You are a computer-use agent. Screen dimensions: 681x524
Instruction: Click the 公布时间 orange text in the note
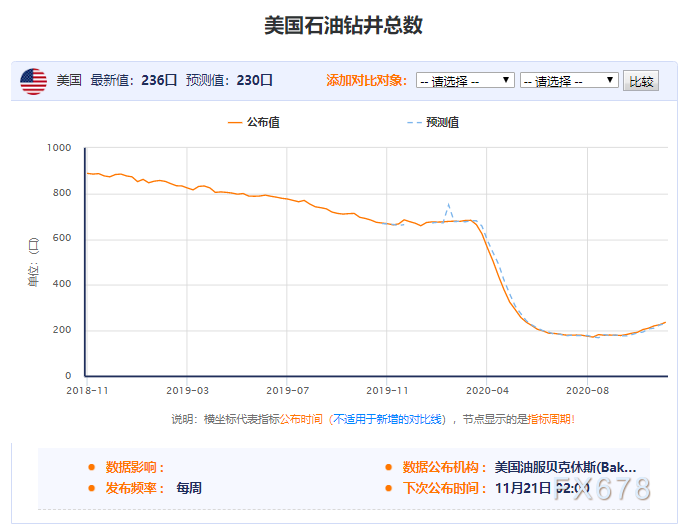tap(301, 419)
